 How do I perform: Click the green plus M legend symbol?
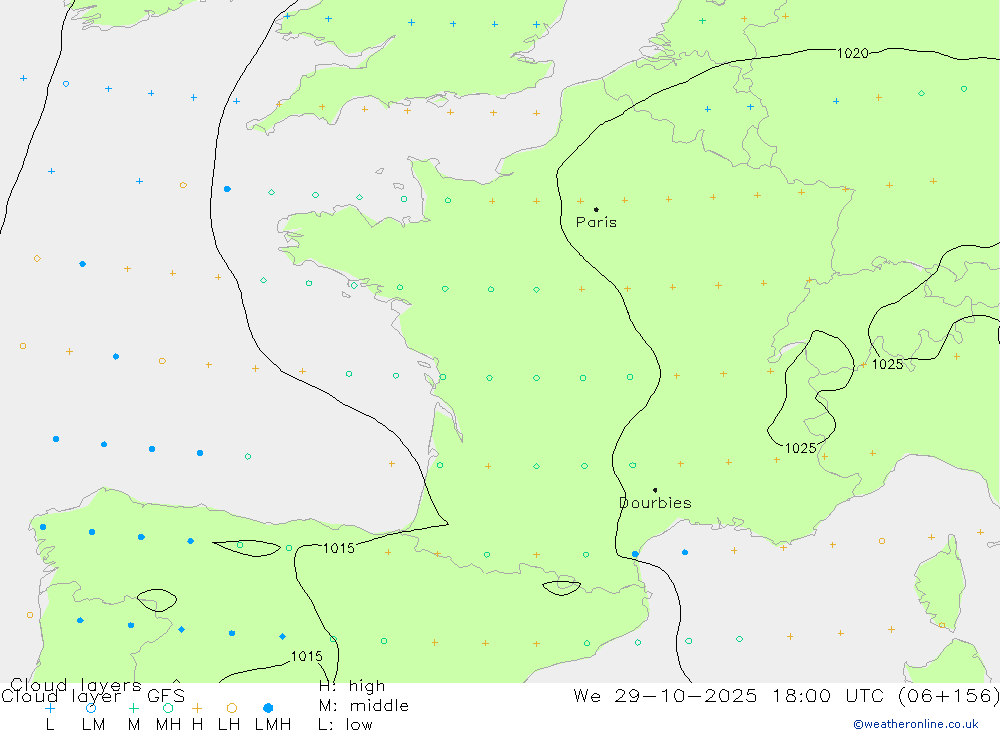click(x=133, y=708)
